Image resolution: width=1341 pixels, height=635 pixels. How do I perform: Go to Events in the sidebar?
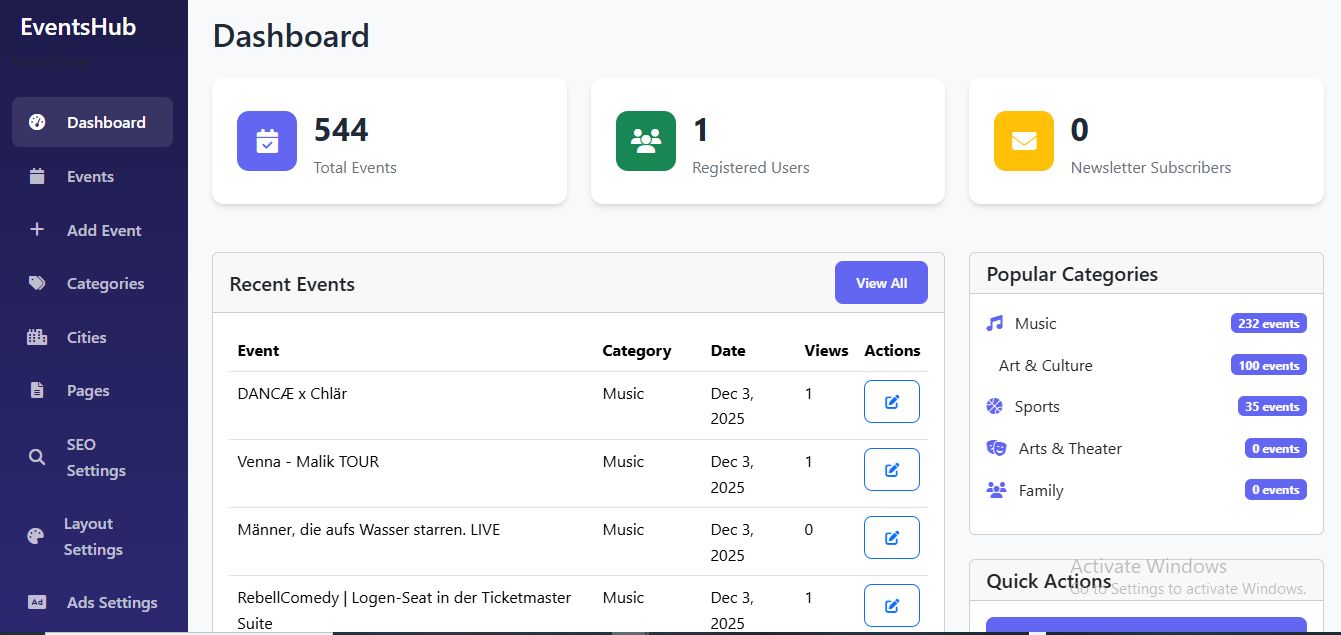[90, 177]
